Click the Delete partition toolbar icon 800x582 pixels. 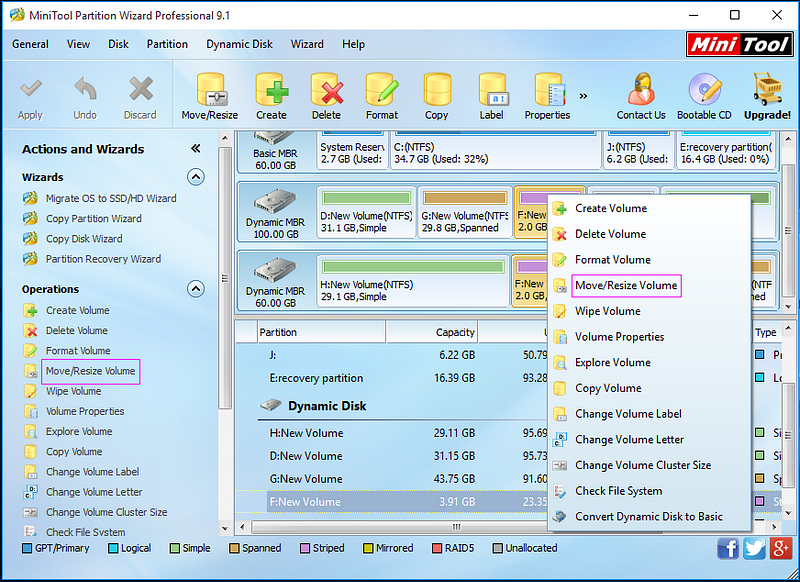click(x=327, y=90)
